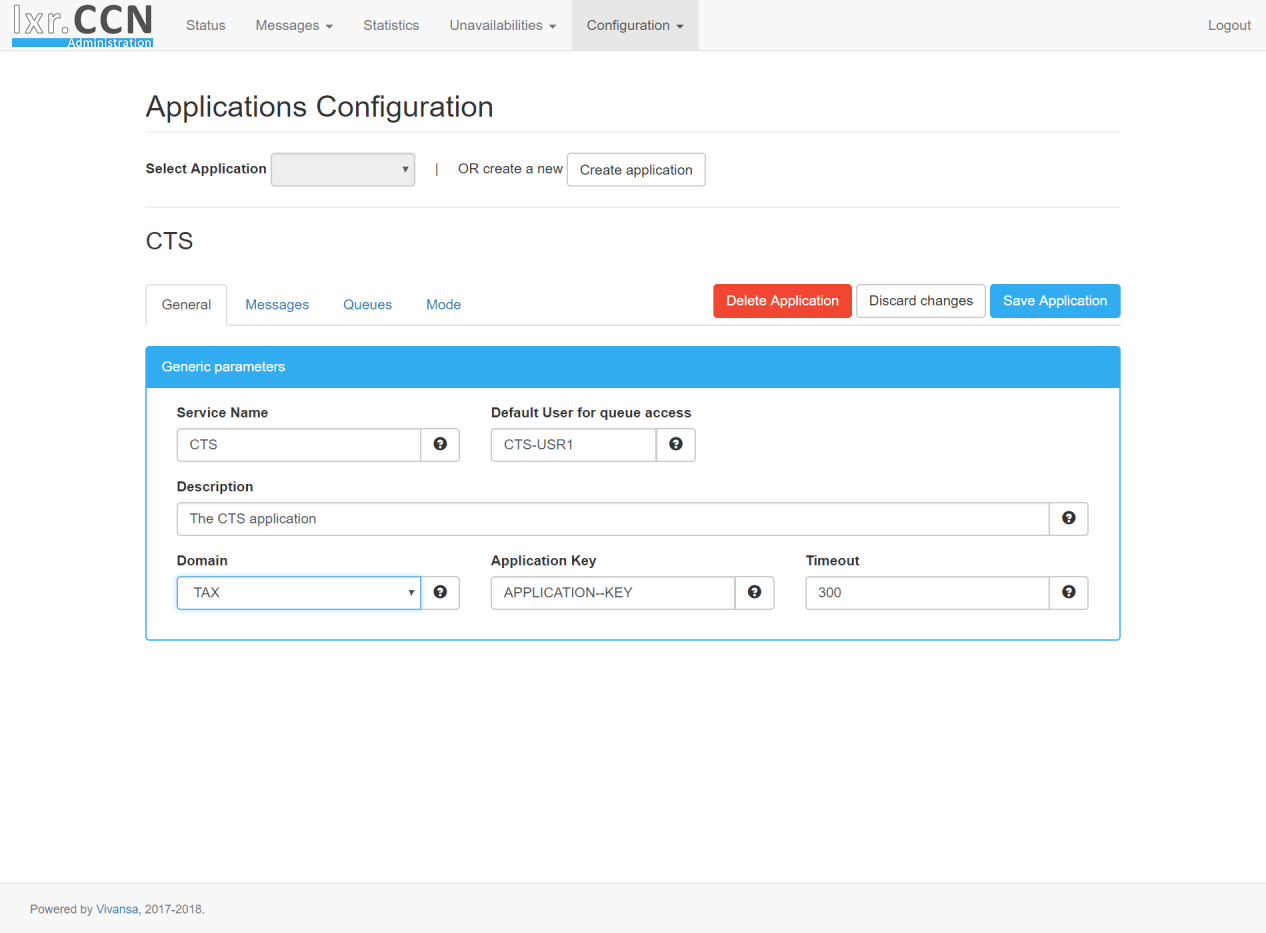Click the Generic parameters panel header

tap(633, 367)
